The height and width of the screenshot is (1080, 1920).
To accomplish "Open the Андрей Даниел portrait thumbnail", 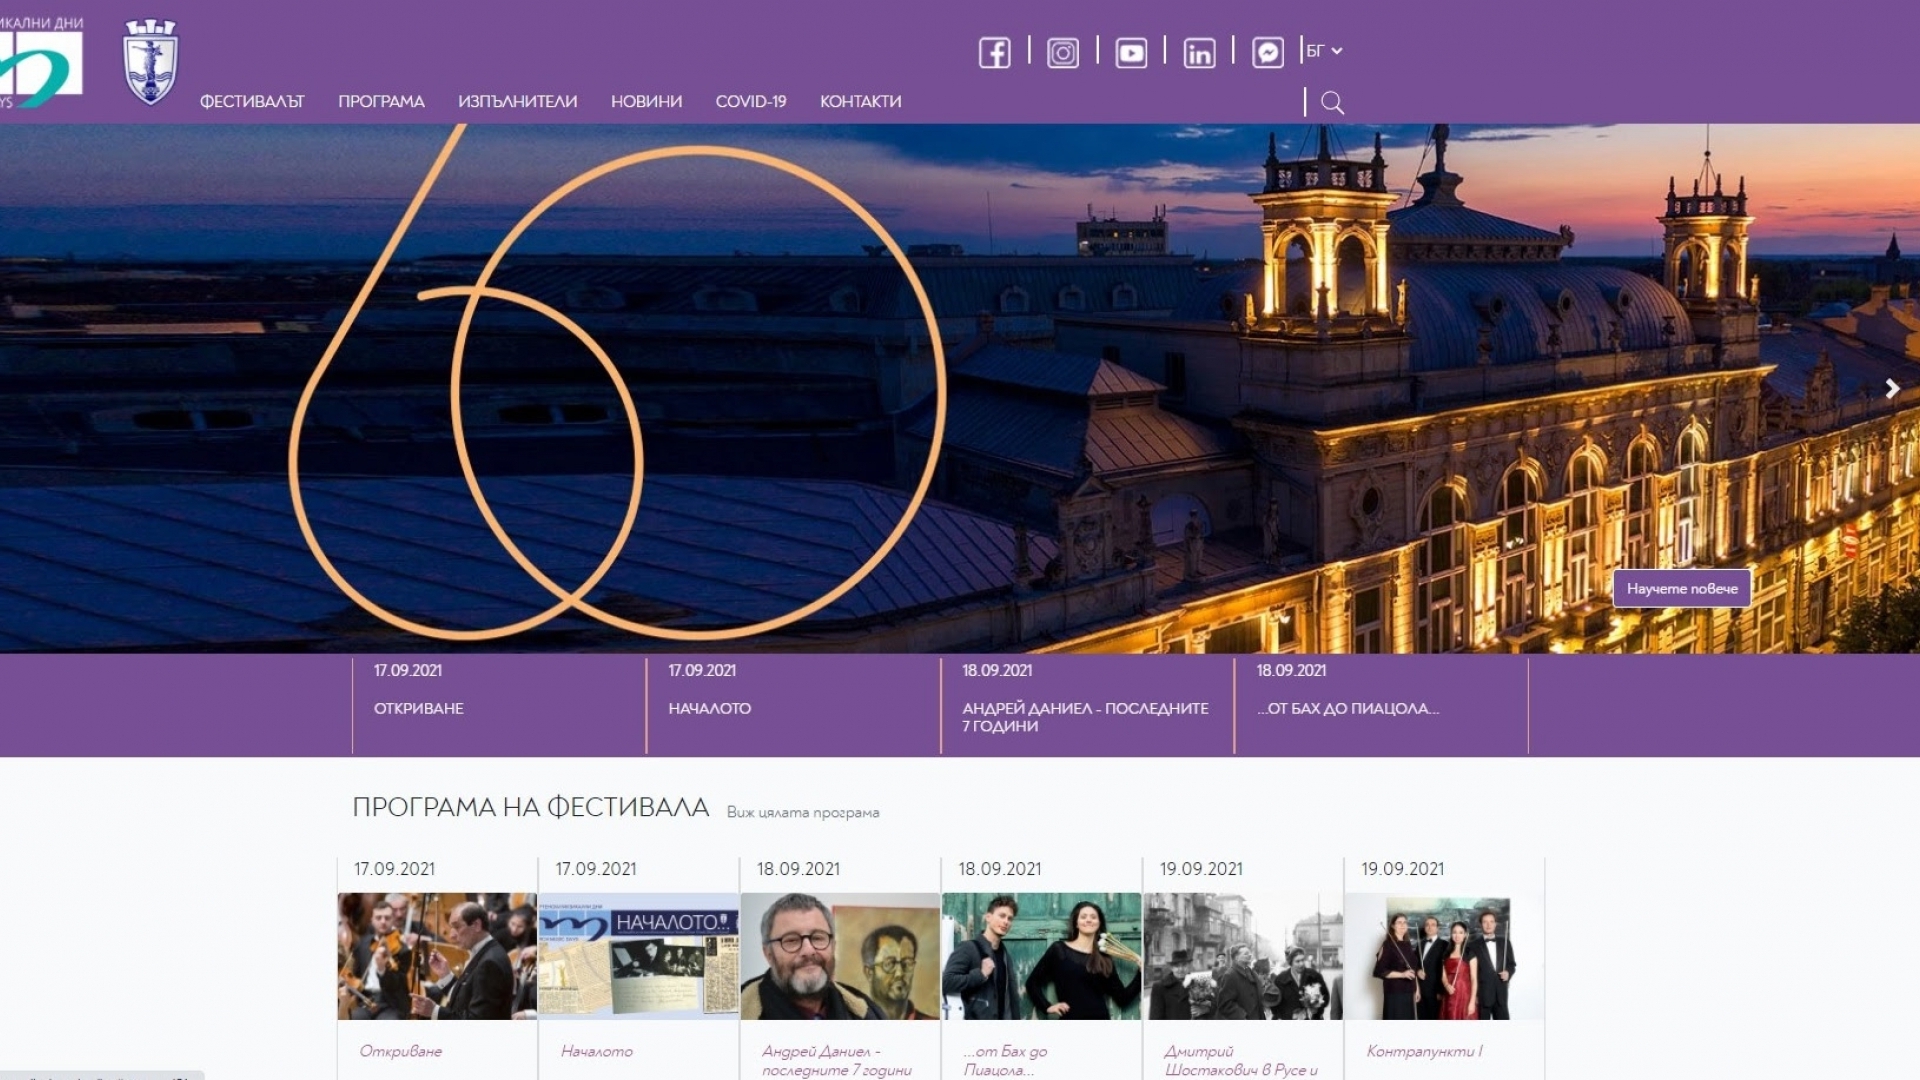I will pyautogui.click(x=840, y=956).
